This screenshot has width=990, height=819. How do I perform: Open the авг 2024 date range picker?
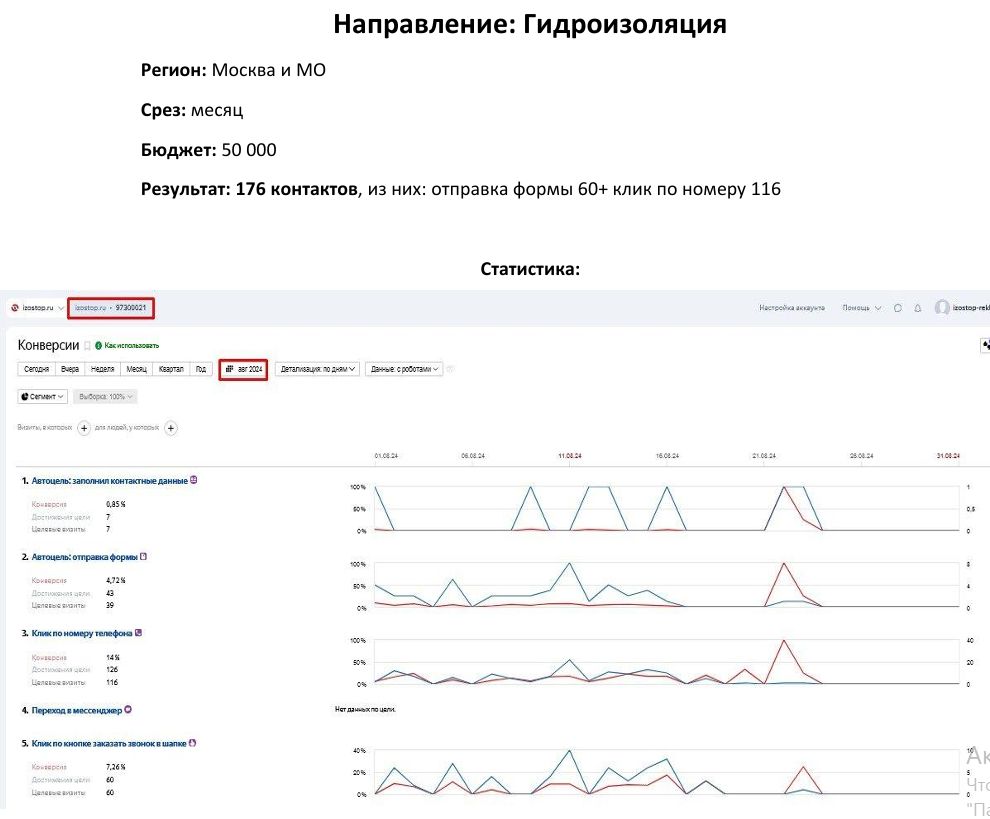244,369
